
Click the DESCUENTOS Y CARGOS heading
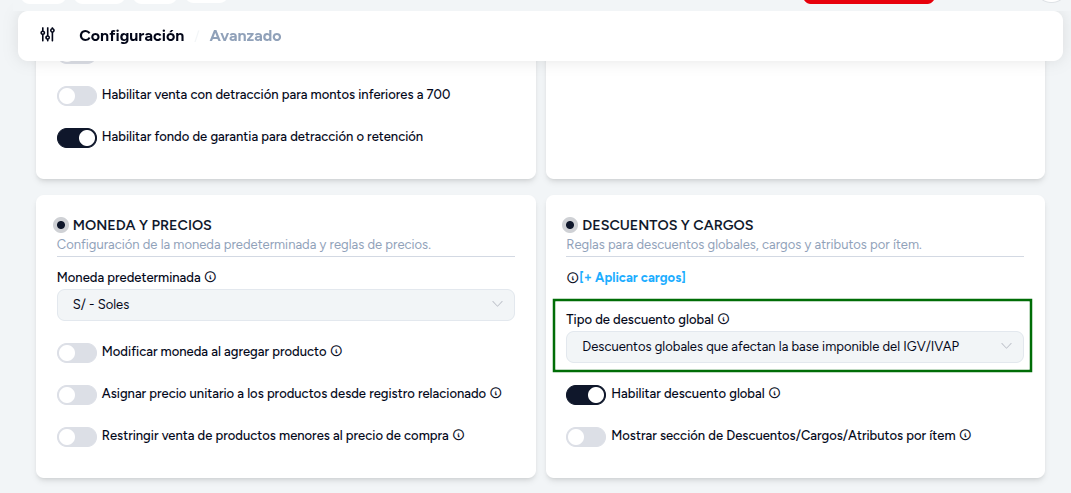tap(667, 225)
